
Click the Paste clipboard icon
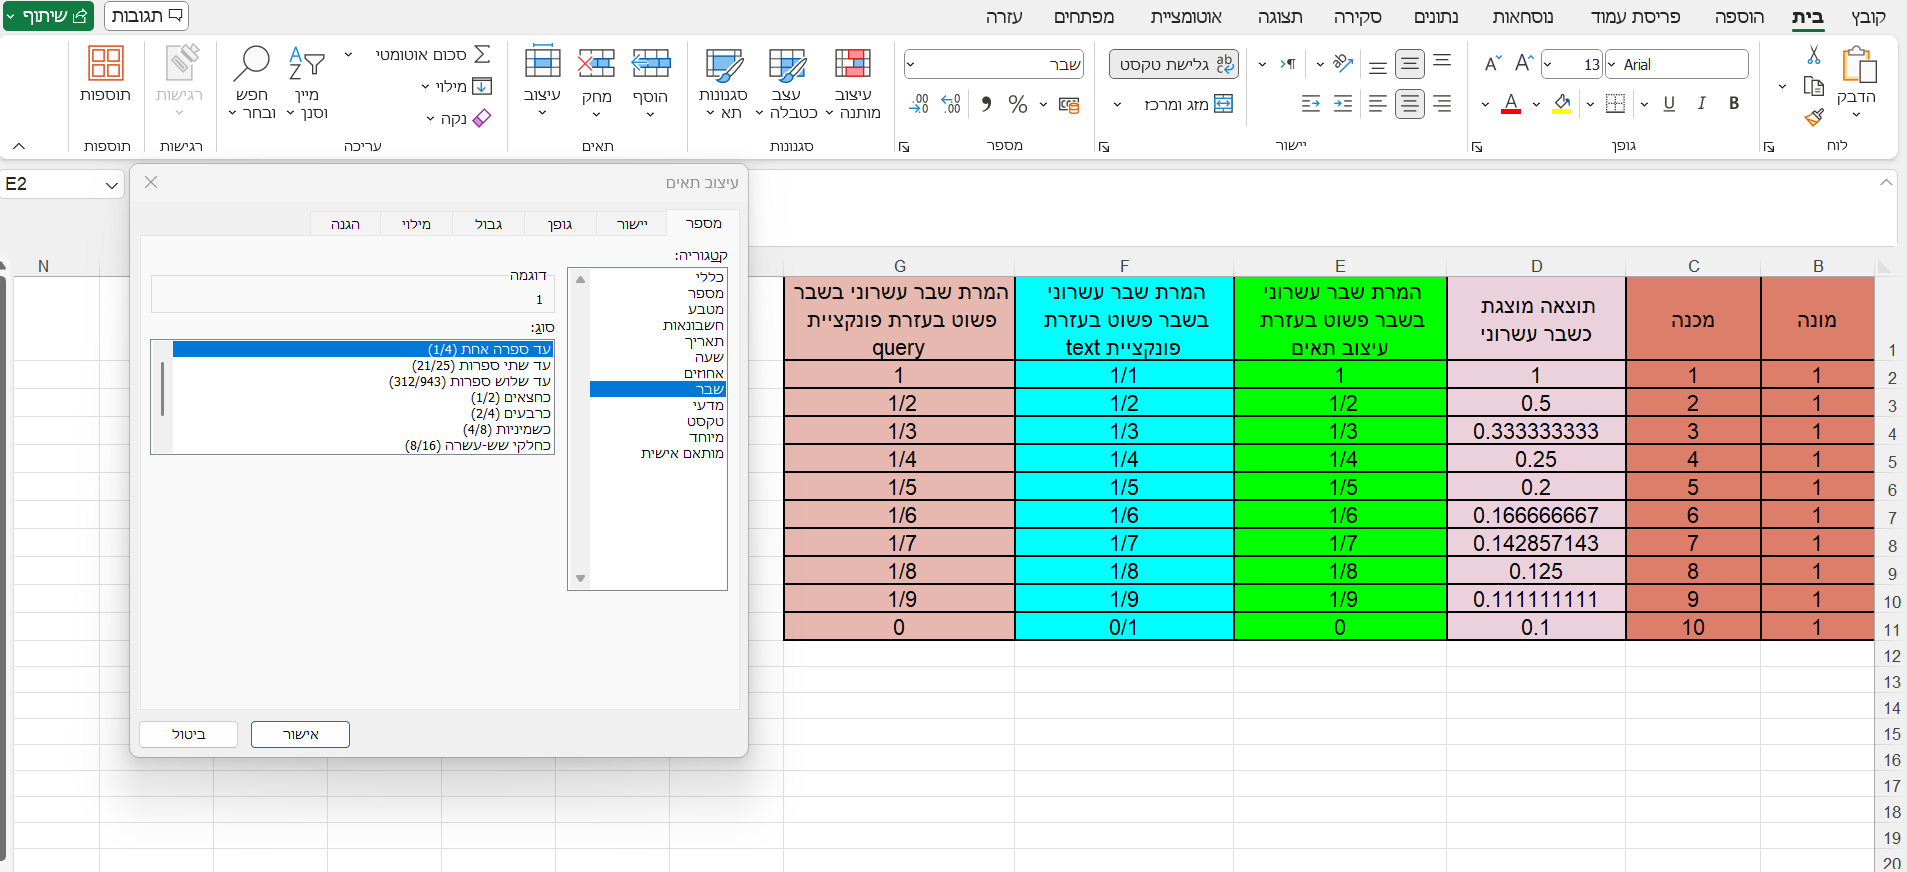(1858, 65)
